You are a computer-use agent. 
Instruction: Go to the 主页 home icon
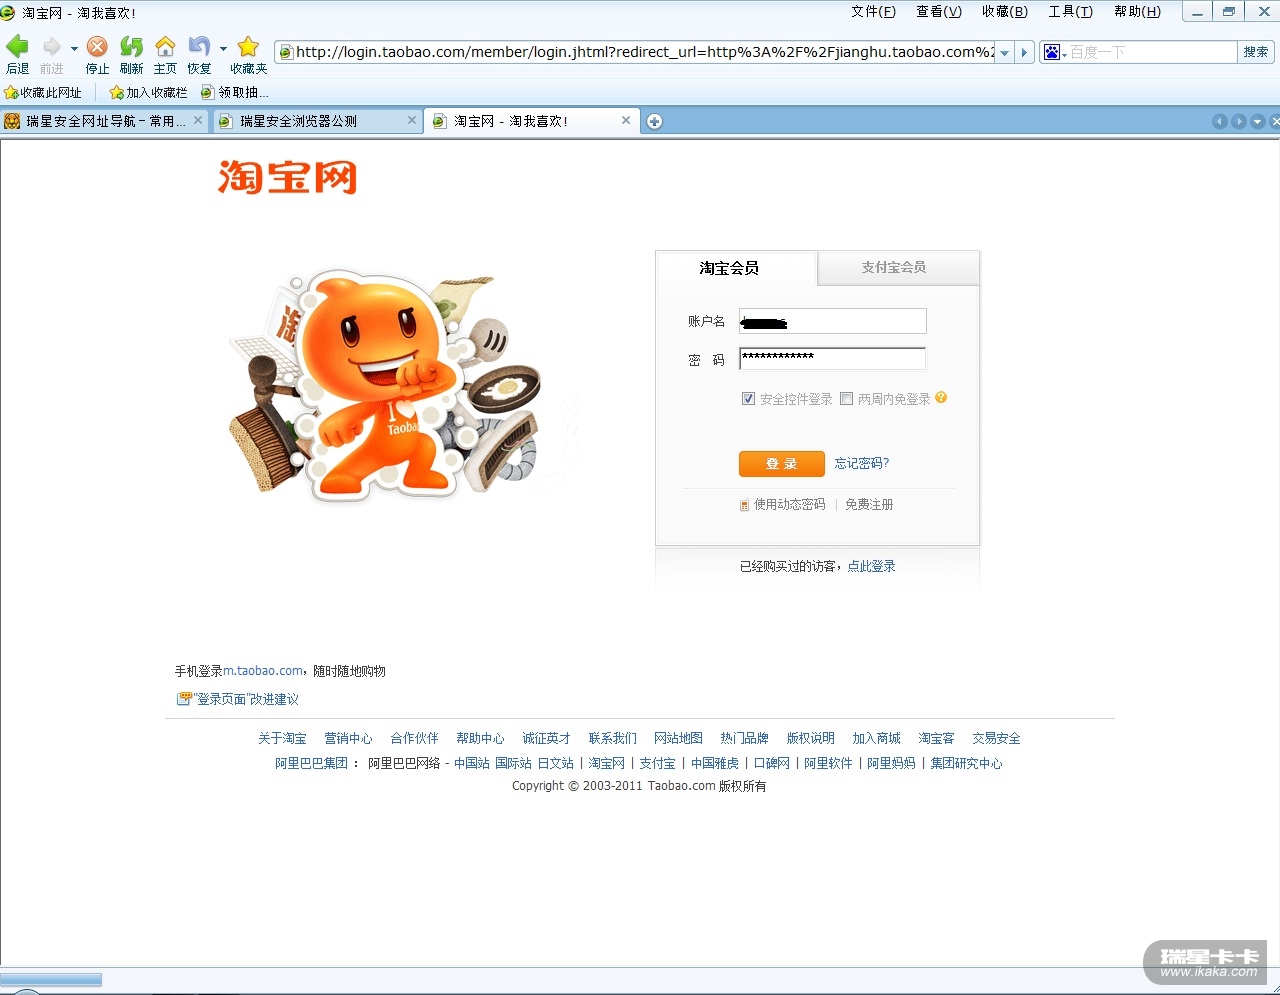coord(165,47)
